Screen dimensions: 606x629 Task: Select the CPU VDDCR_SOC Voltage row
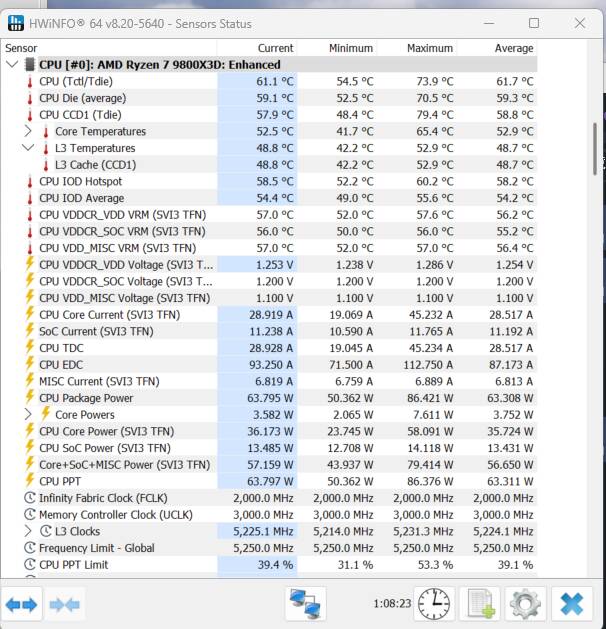(269, 282)
